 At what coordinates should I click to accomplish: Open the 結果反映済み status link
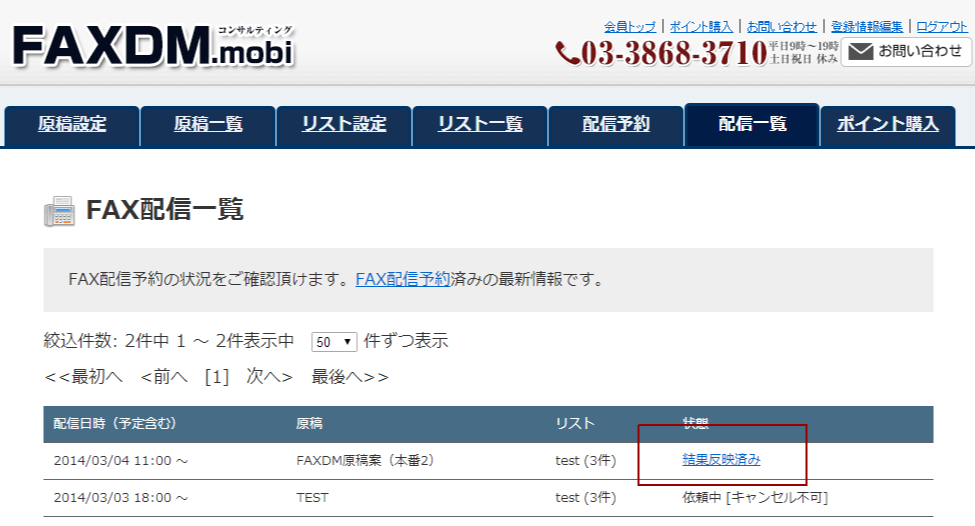point(721,459)
